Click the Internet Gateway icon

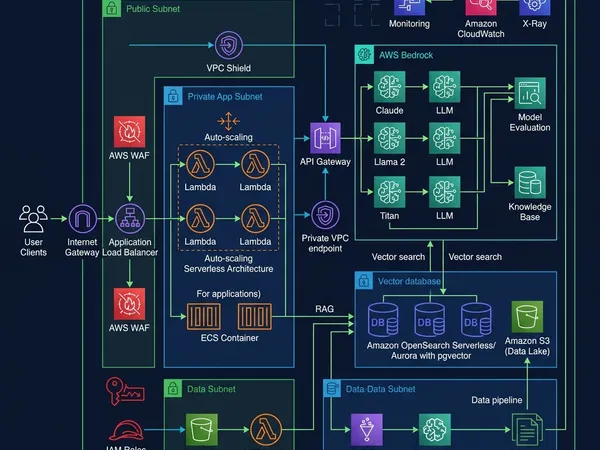83,219
